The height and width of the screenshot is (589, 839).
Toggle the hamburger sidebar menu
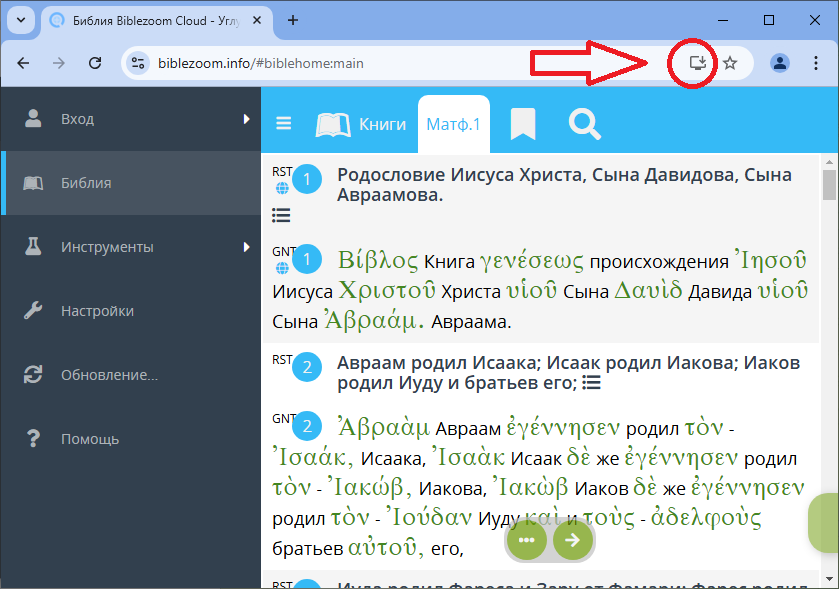(x=284, y=124)
